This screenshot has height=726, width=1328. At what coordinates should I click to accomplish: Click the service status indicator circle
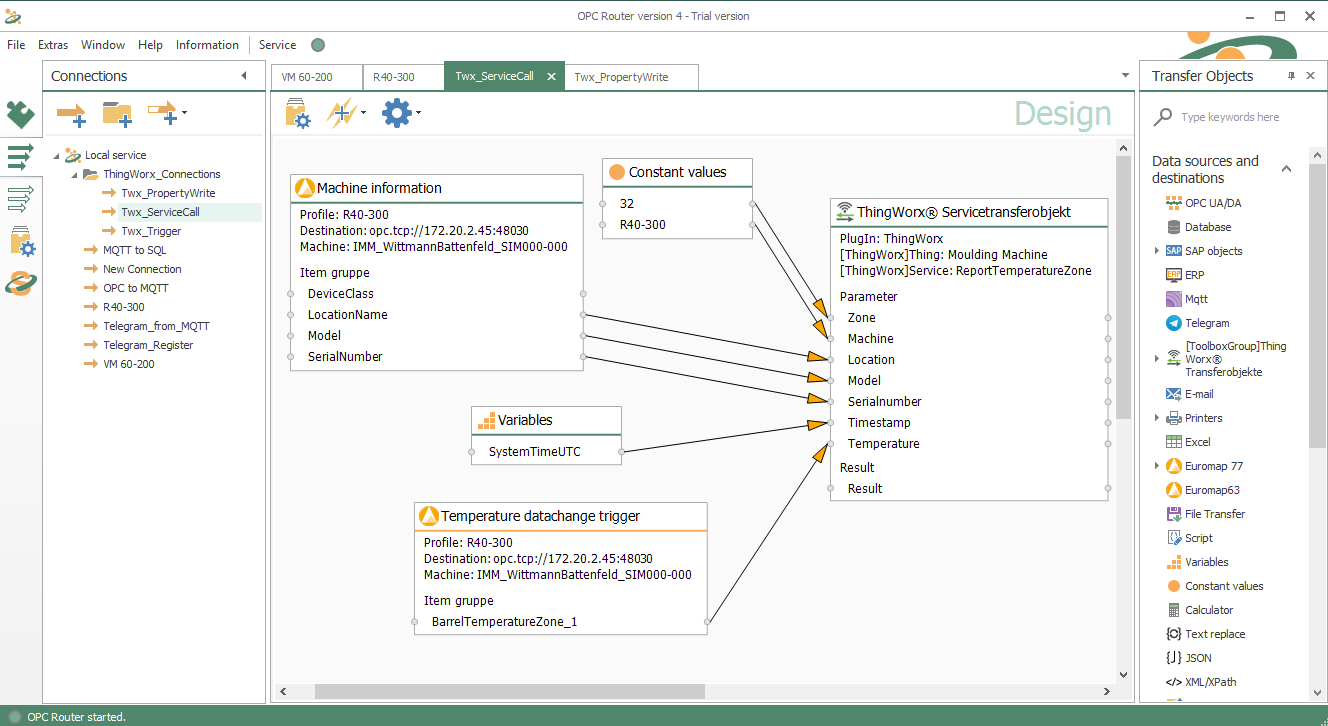coord(318,45)
